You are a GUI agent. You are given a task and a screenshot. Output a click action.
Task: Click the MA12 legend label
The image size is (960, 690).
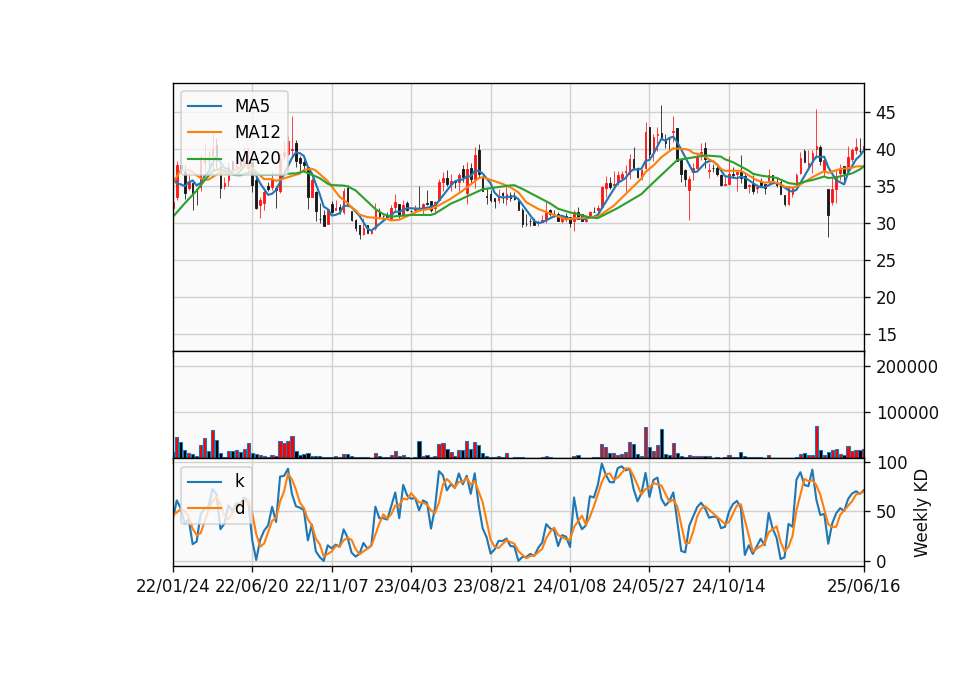[257, 132]
